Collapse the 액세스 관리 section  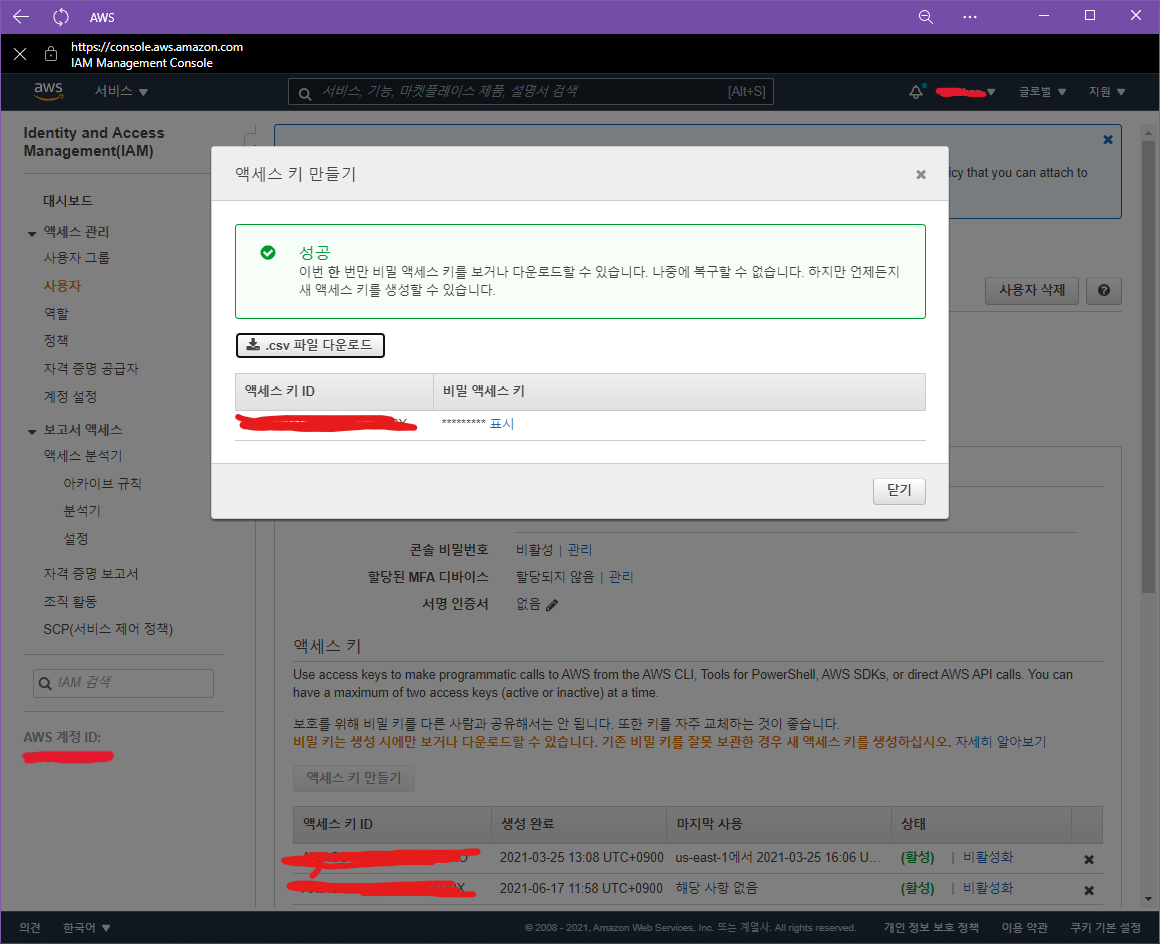[x=32, y=234]
